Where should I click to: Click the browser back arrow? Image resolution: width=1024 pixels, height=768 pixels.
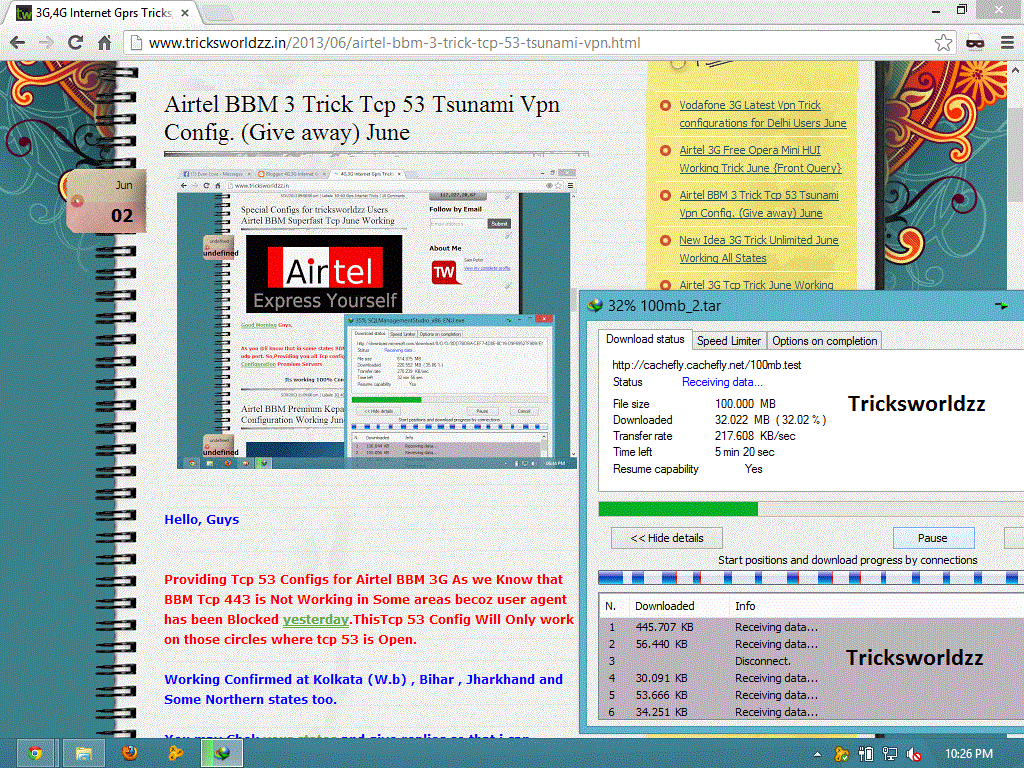point(18,43)
